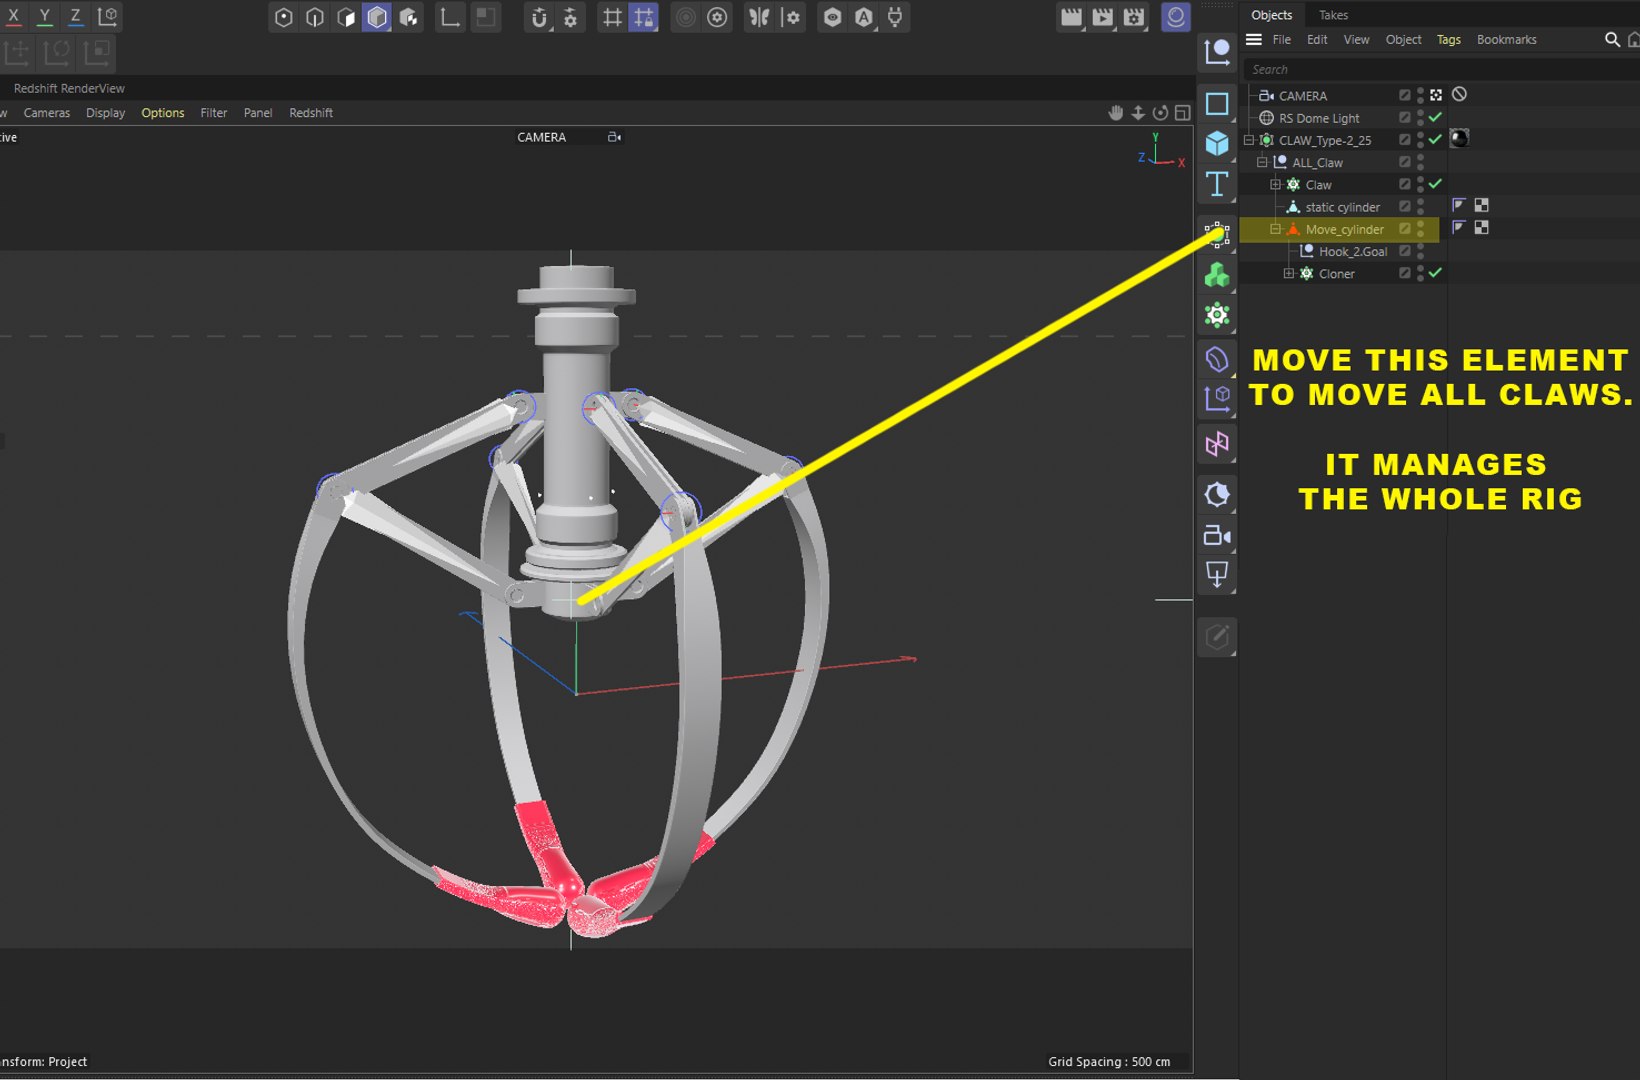Open the Render to Picture Viewer icon
This screenshot has width=1640, height=1080.
[x=1102, y=17]
